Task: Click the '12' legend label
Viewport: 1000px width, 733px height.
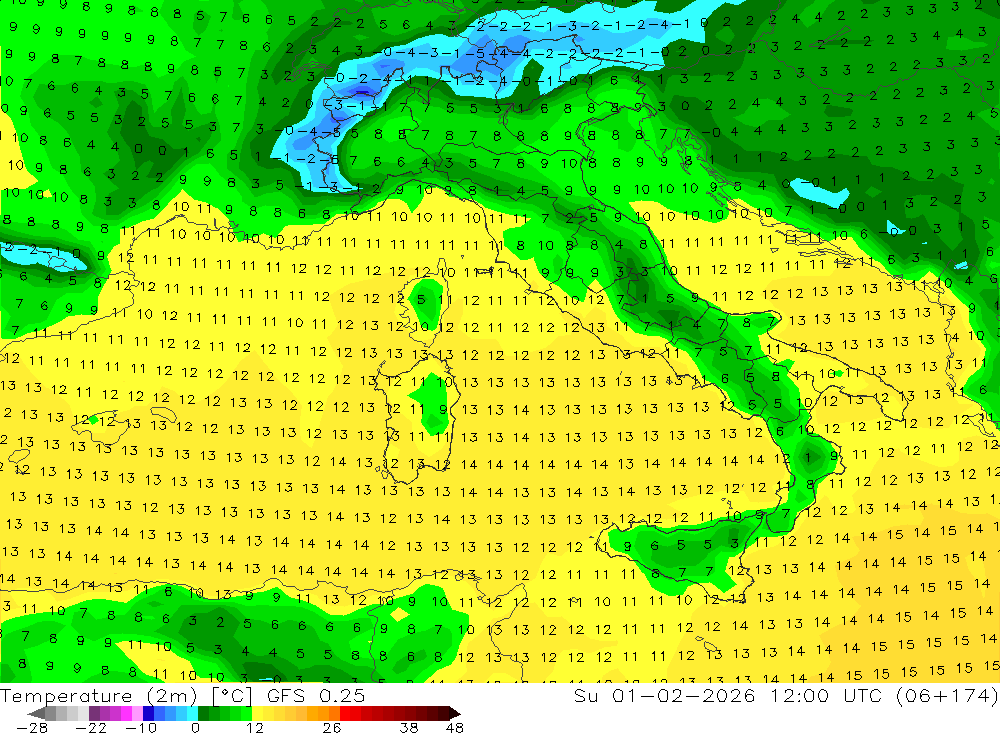Action: click(254, 727)
